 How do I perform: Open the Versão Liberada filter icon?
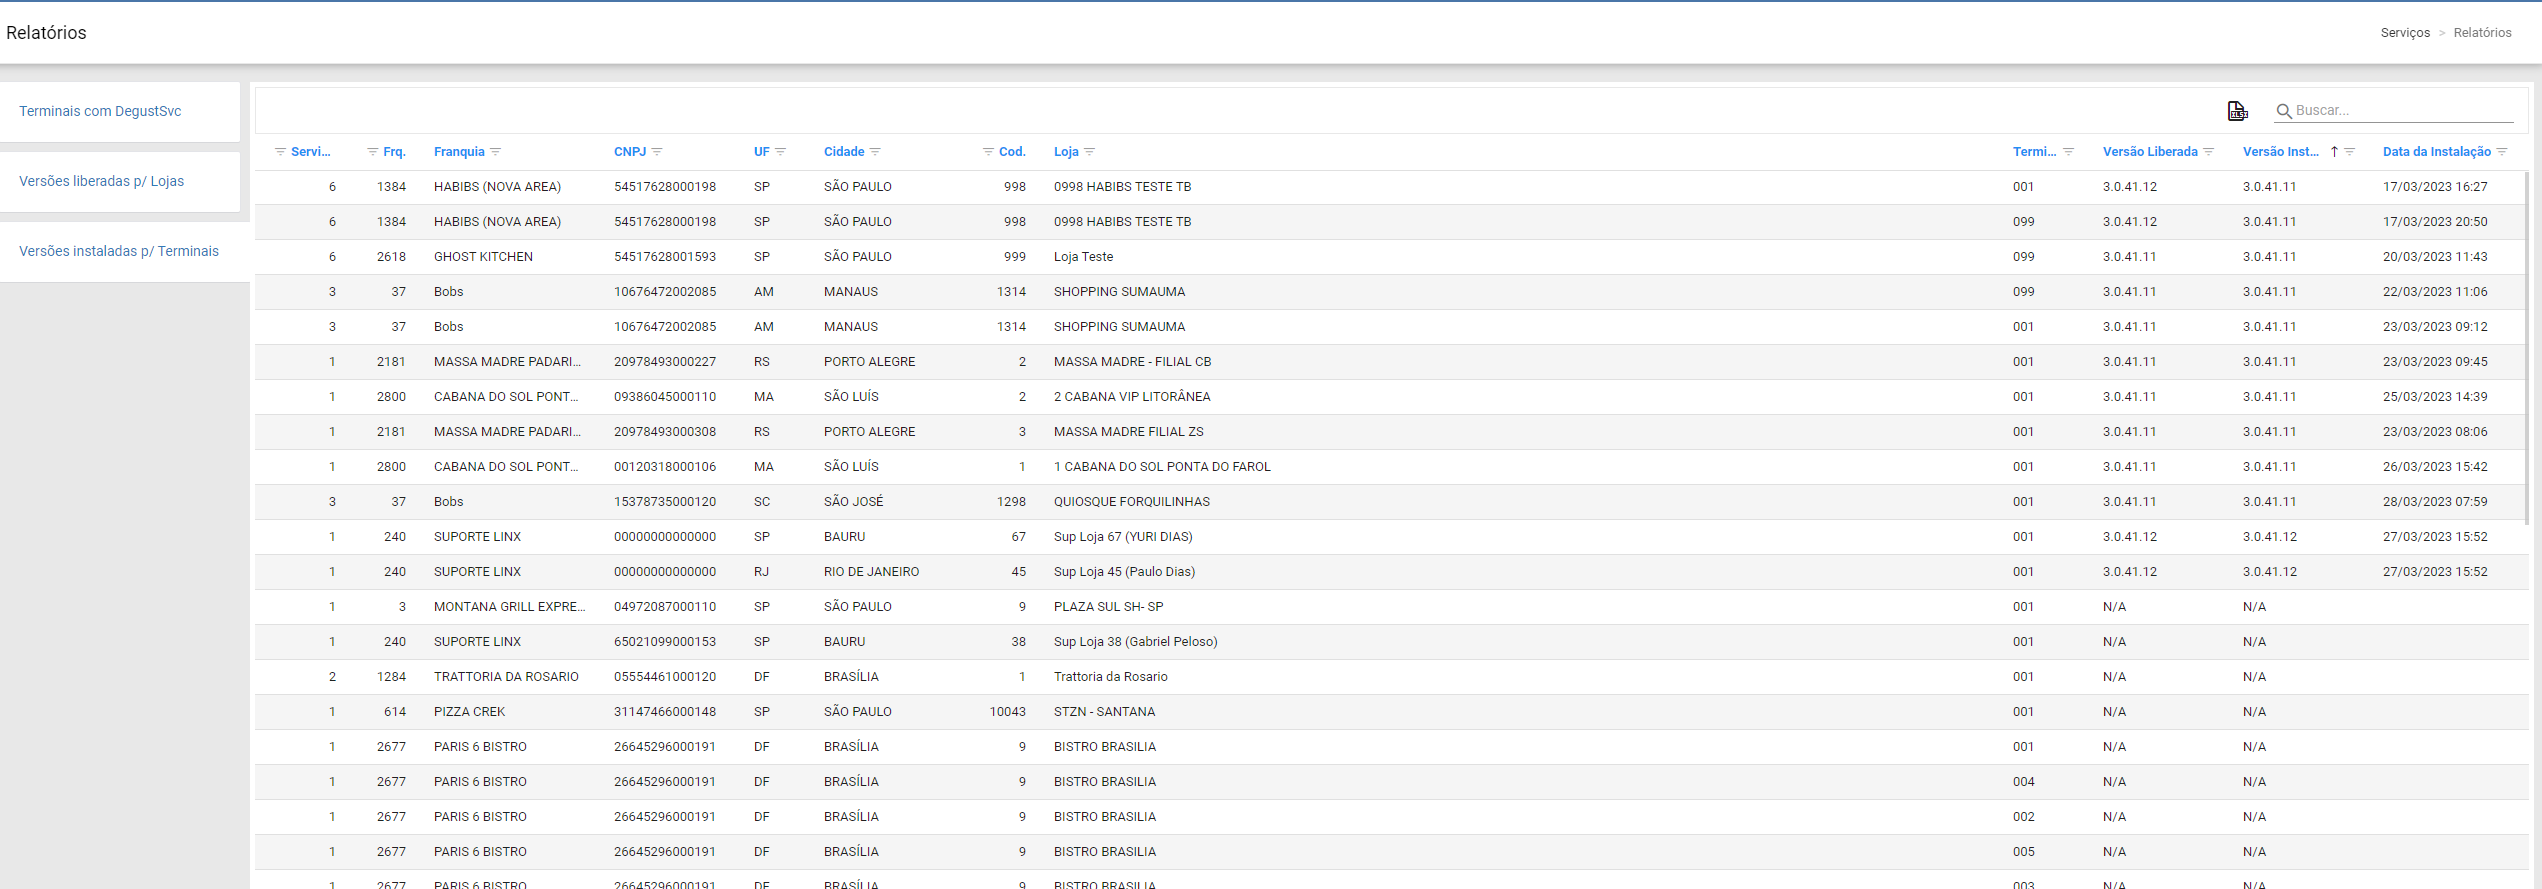2208,152
